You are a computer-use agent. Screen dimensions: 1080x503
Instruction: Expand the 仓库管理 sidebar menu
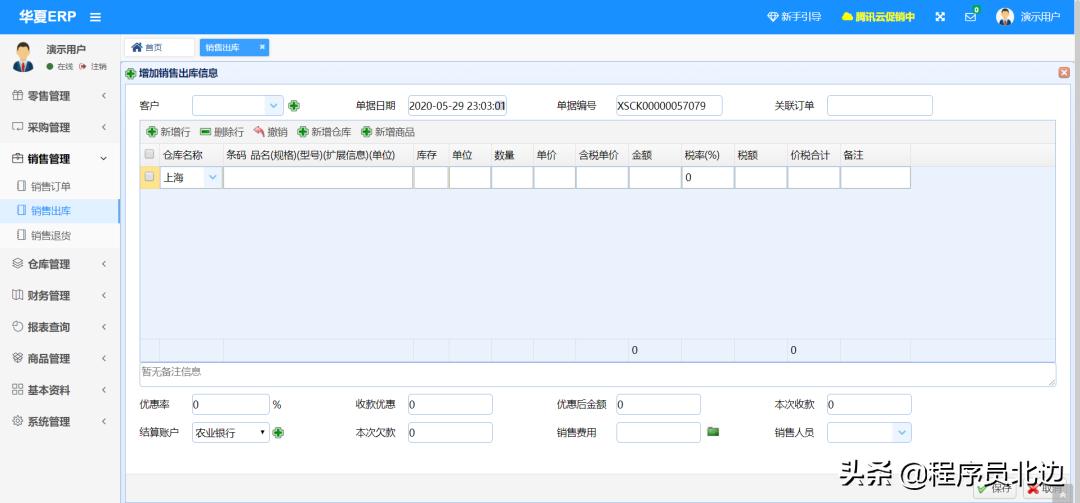pos(60,264)
